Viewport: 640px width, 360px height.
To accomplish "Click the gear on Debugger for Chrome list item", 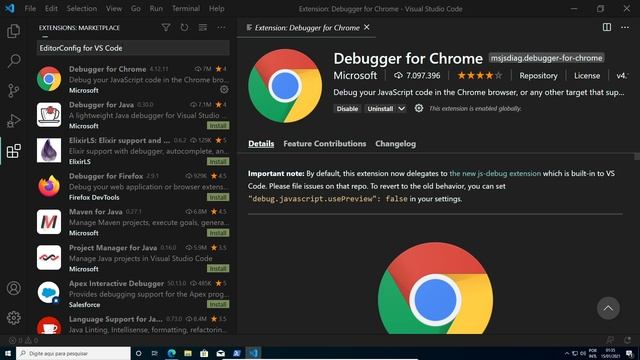I will (224, 89).
